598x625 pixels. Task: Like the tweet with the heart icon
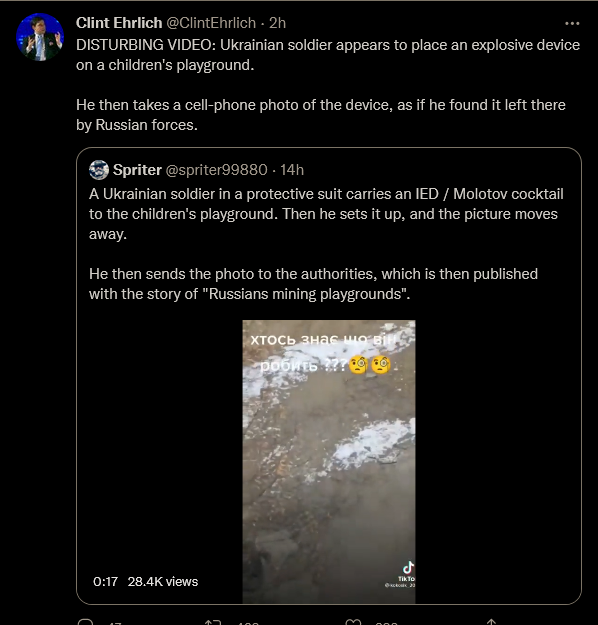click(353, 622)
